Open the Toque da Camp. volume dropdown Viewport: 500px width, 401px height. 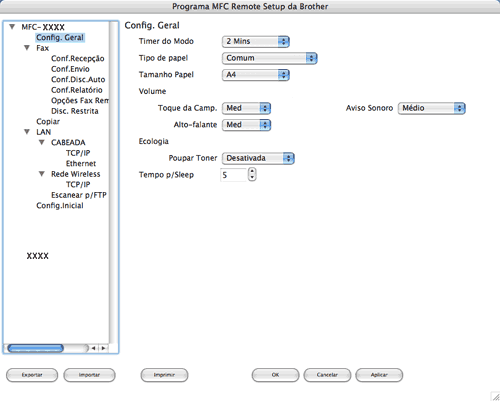pos(246,108)
